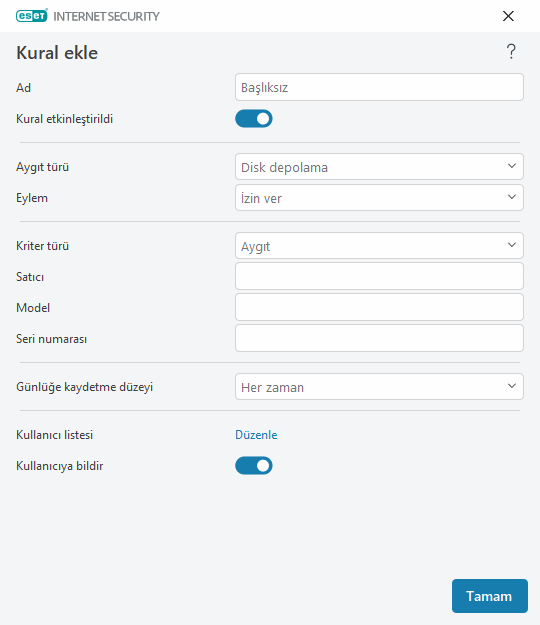Select the Model input field
The width and height of the screenshot is (540, 625).
point(379,307)
